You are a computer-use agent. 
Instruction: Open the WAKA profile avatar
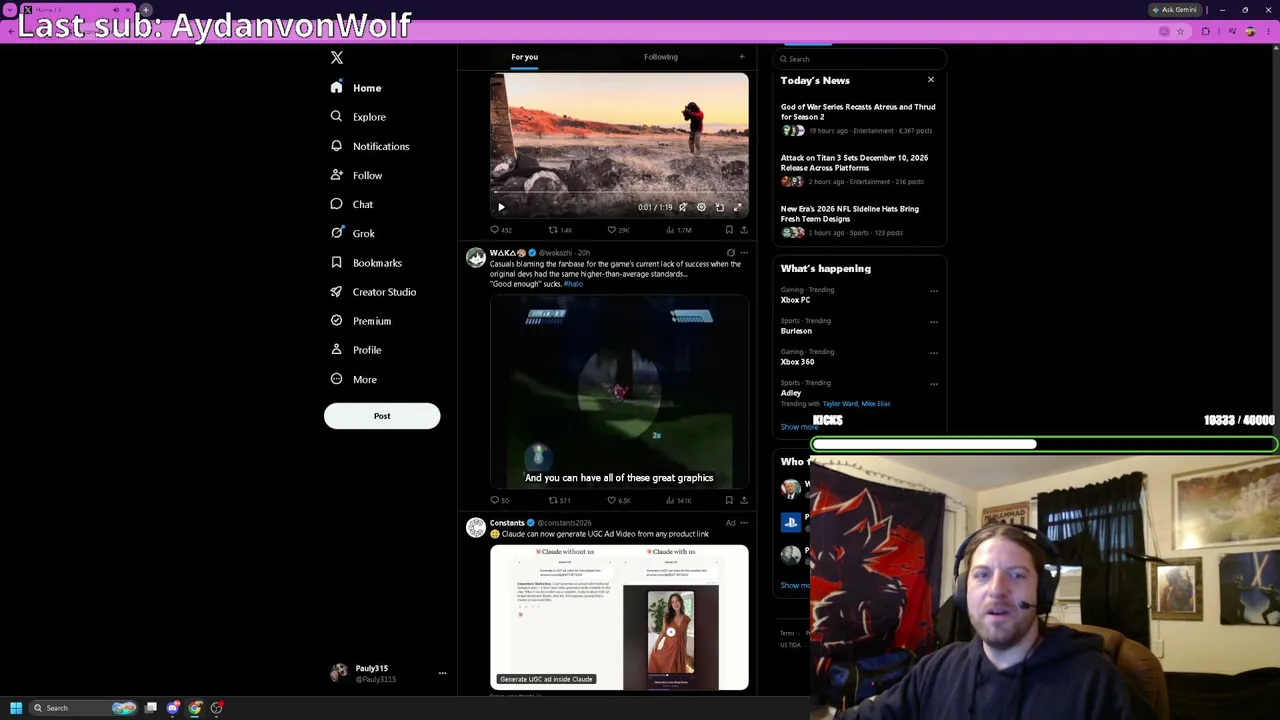coord(475,258)
